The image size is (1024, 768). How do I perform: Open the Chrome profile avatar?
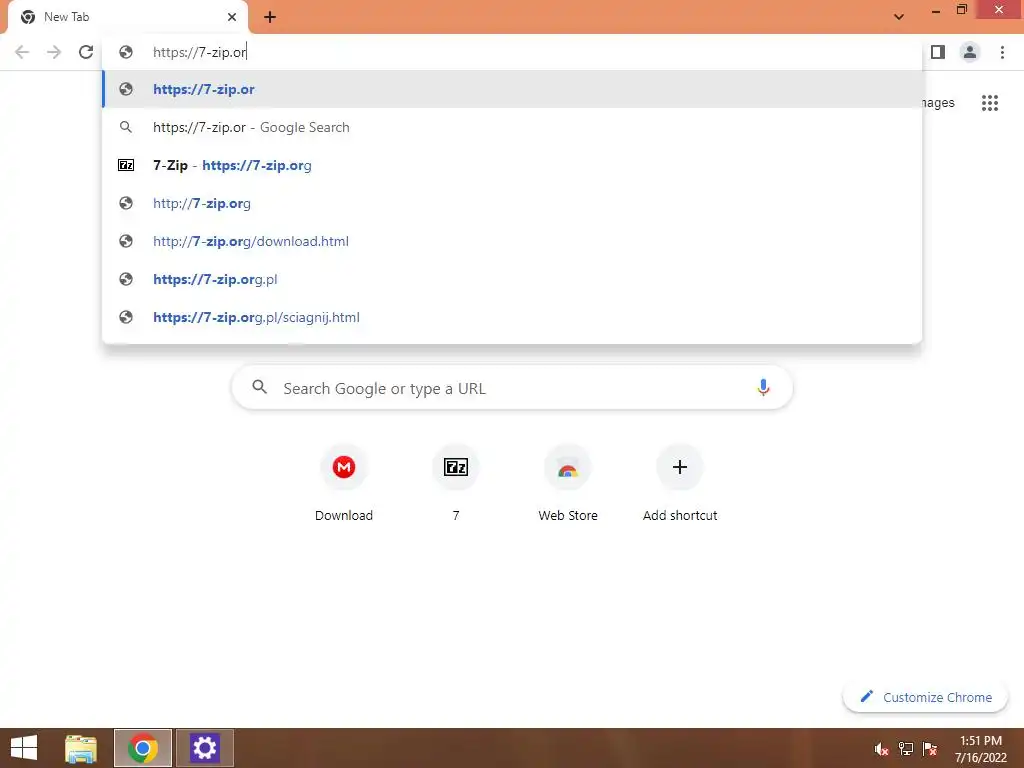click(970, 52)
